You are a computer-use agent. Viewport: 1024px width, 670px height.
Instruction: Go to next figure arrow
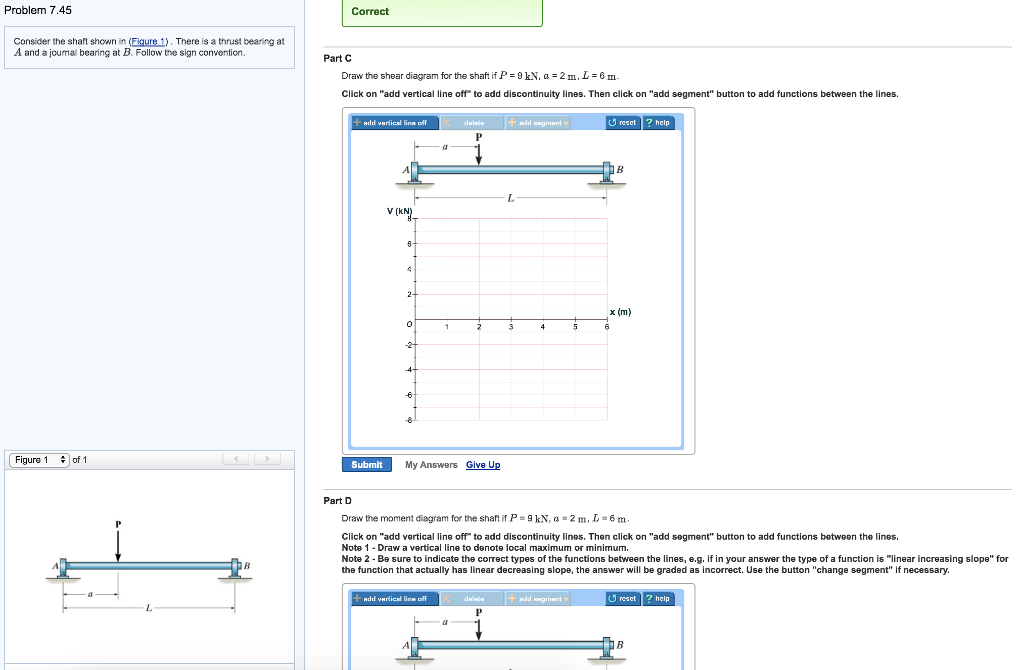point(267,459)
